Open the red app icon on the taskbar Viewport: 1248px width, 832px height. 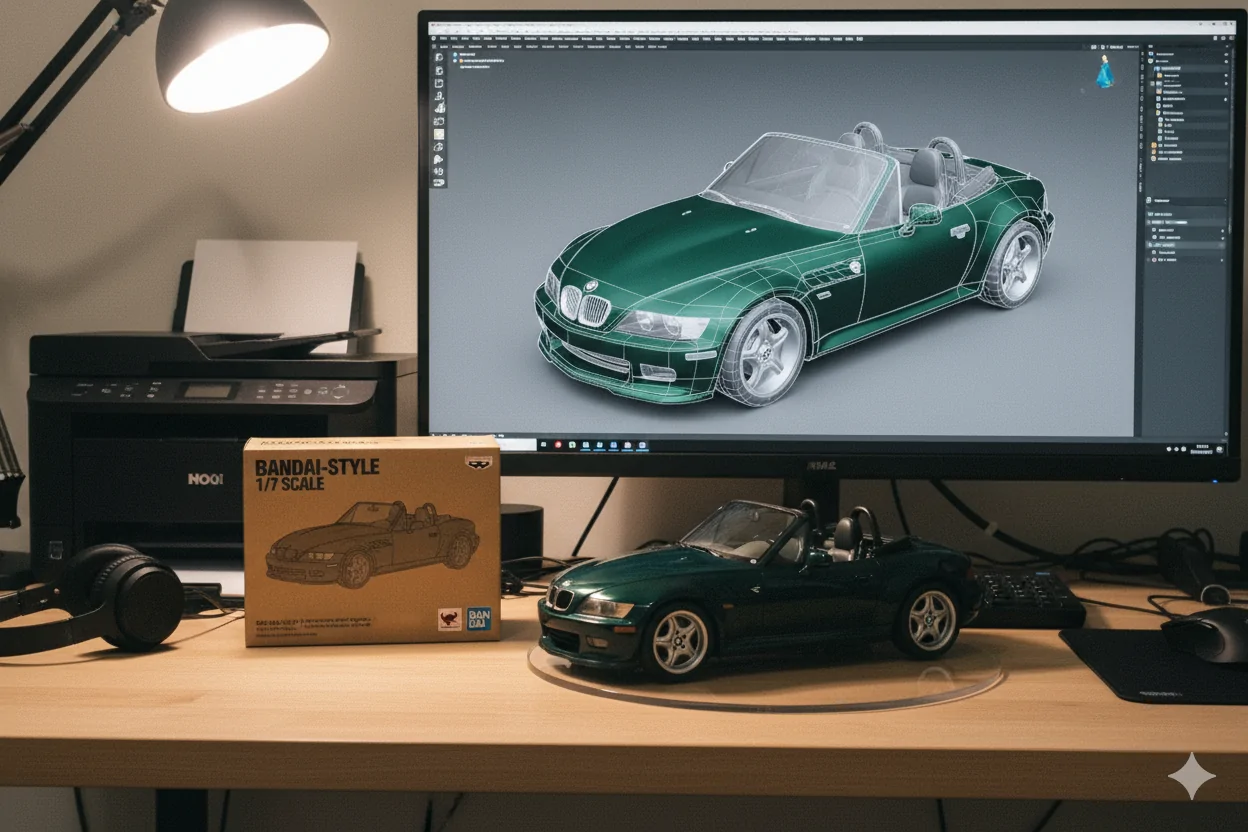[558, 444]
